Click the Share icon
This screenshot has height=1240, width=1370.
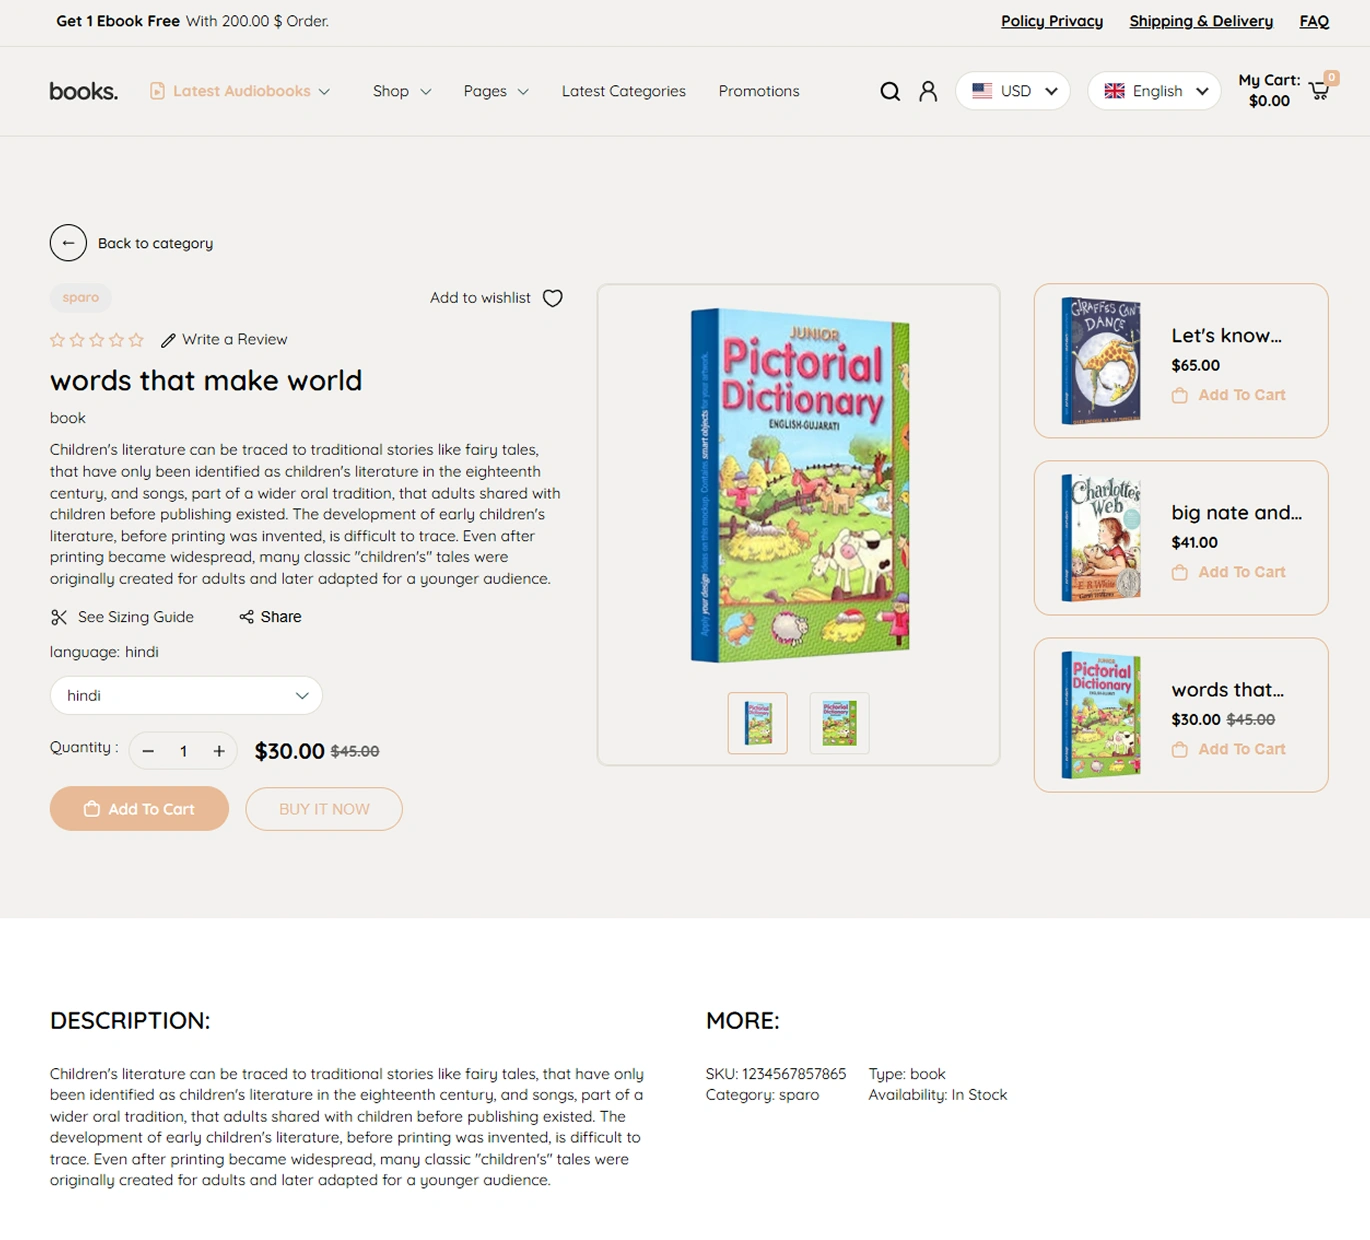[x=246, y=617]
